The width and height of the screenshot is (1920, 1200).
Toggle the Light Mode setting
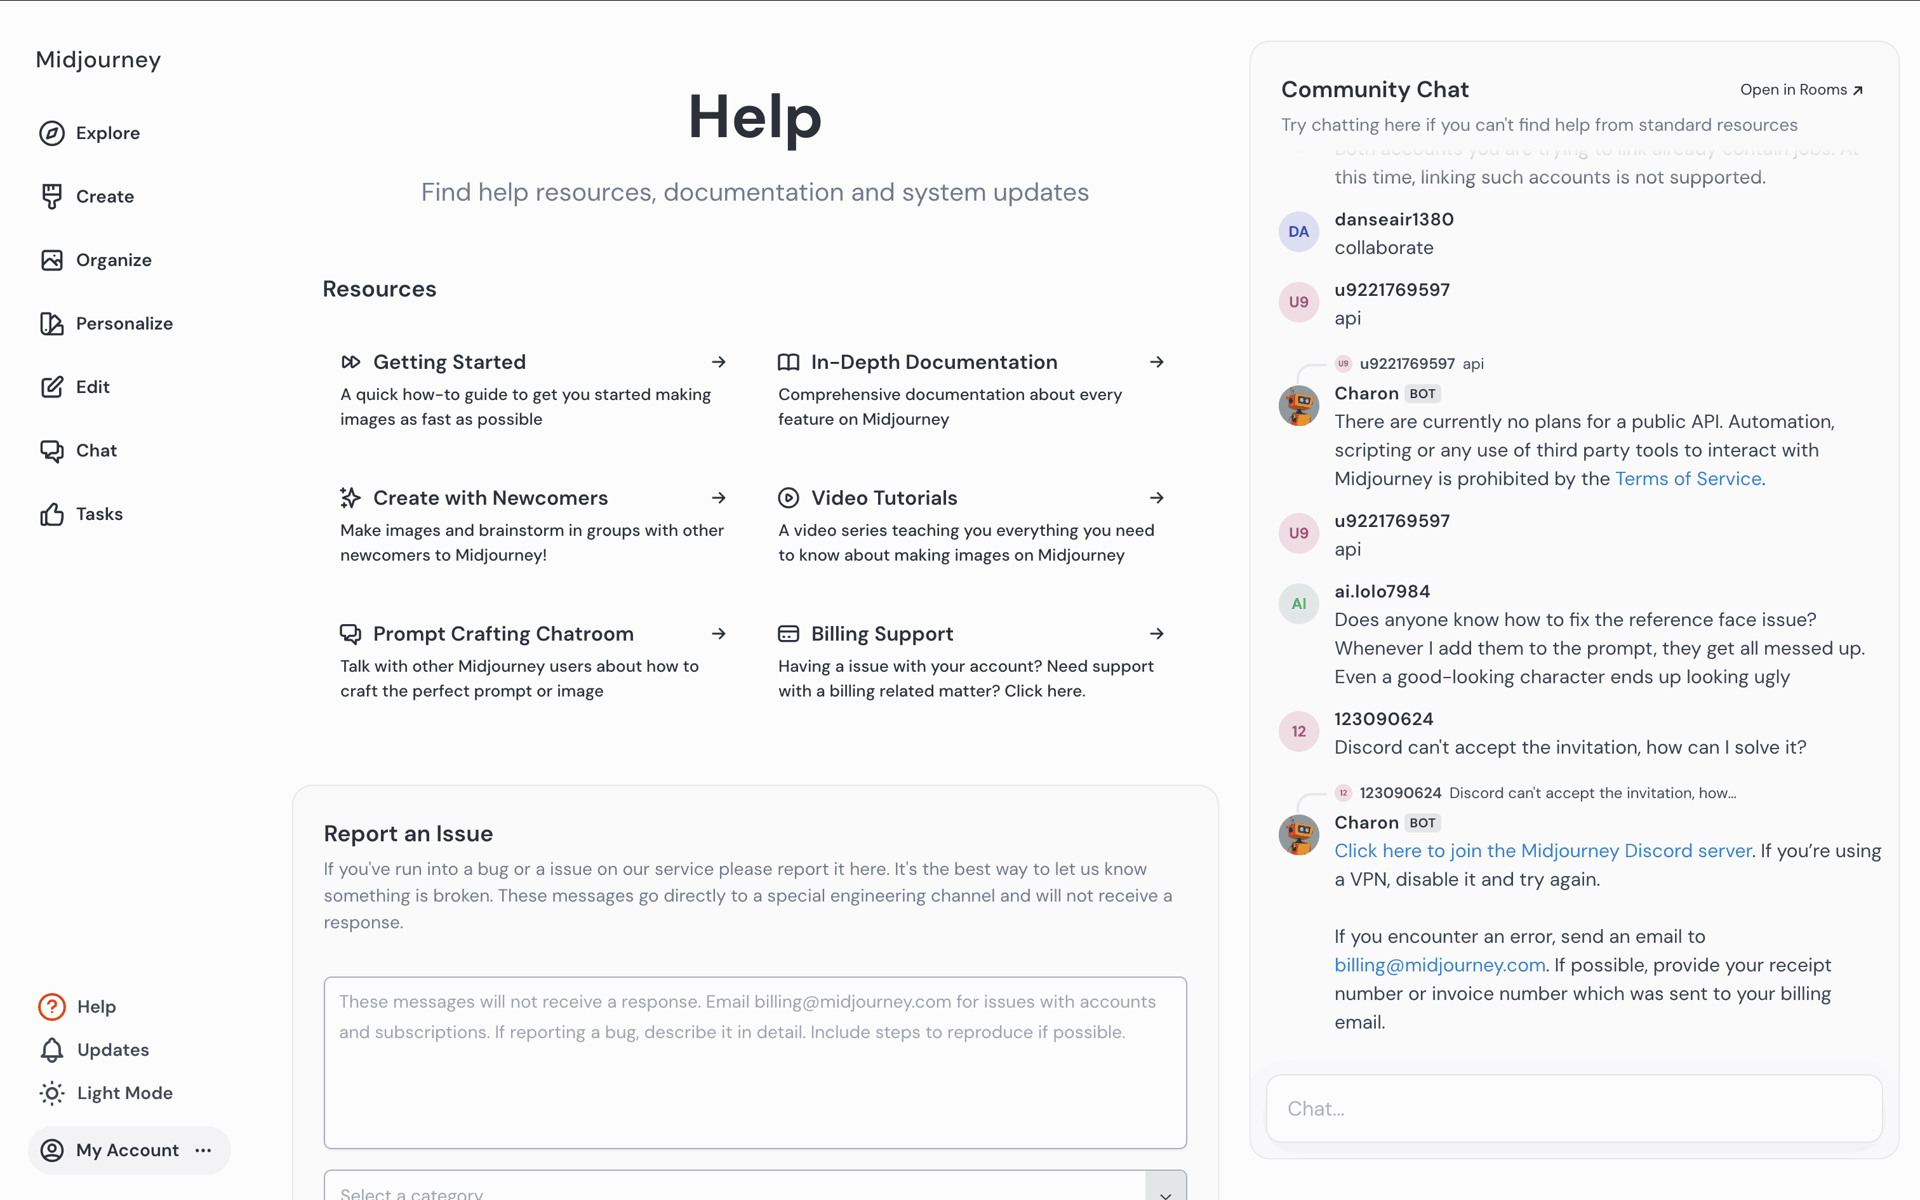point(106,1093)
